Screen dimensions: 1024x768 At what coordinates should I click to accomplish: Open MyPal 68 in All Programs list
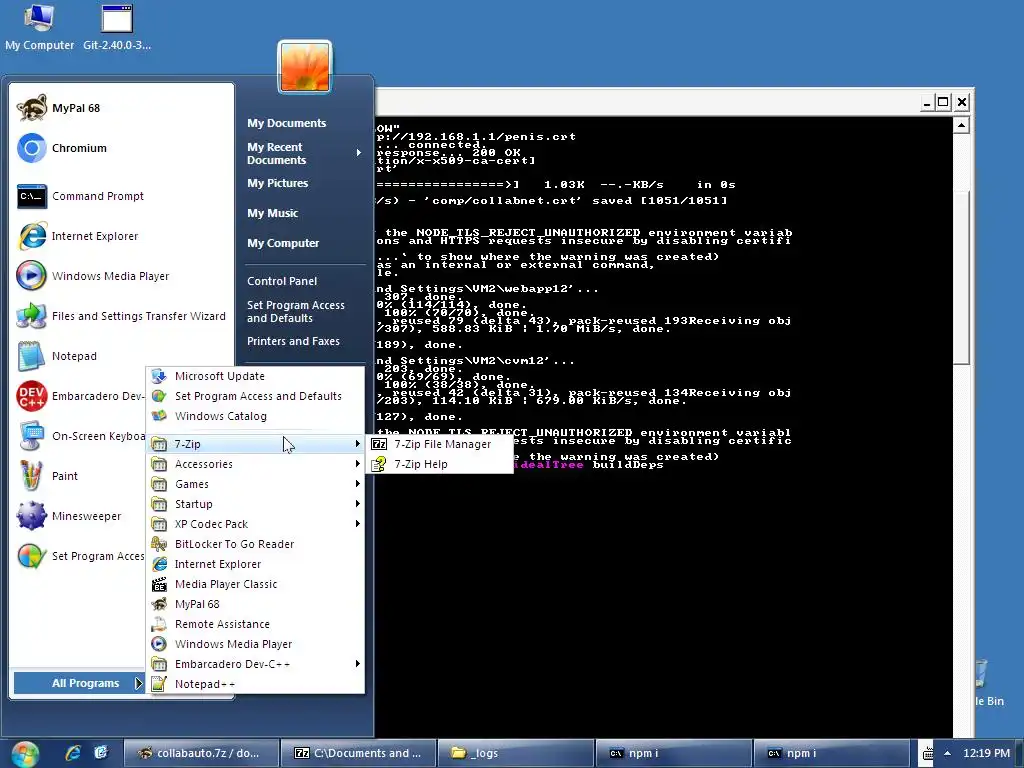[256, 604]
